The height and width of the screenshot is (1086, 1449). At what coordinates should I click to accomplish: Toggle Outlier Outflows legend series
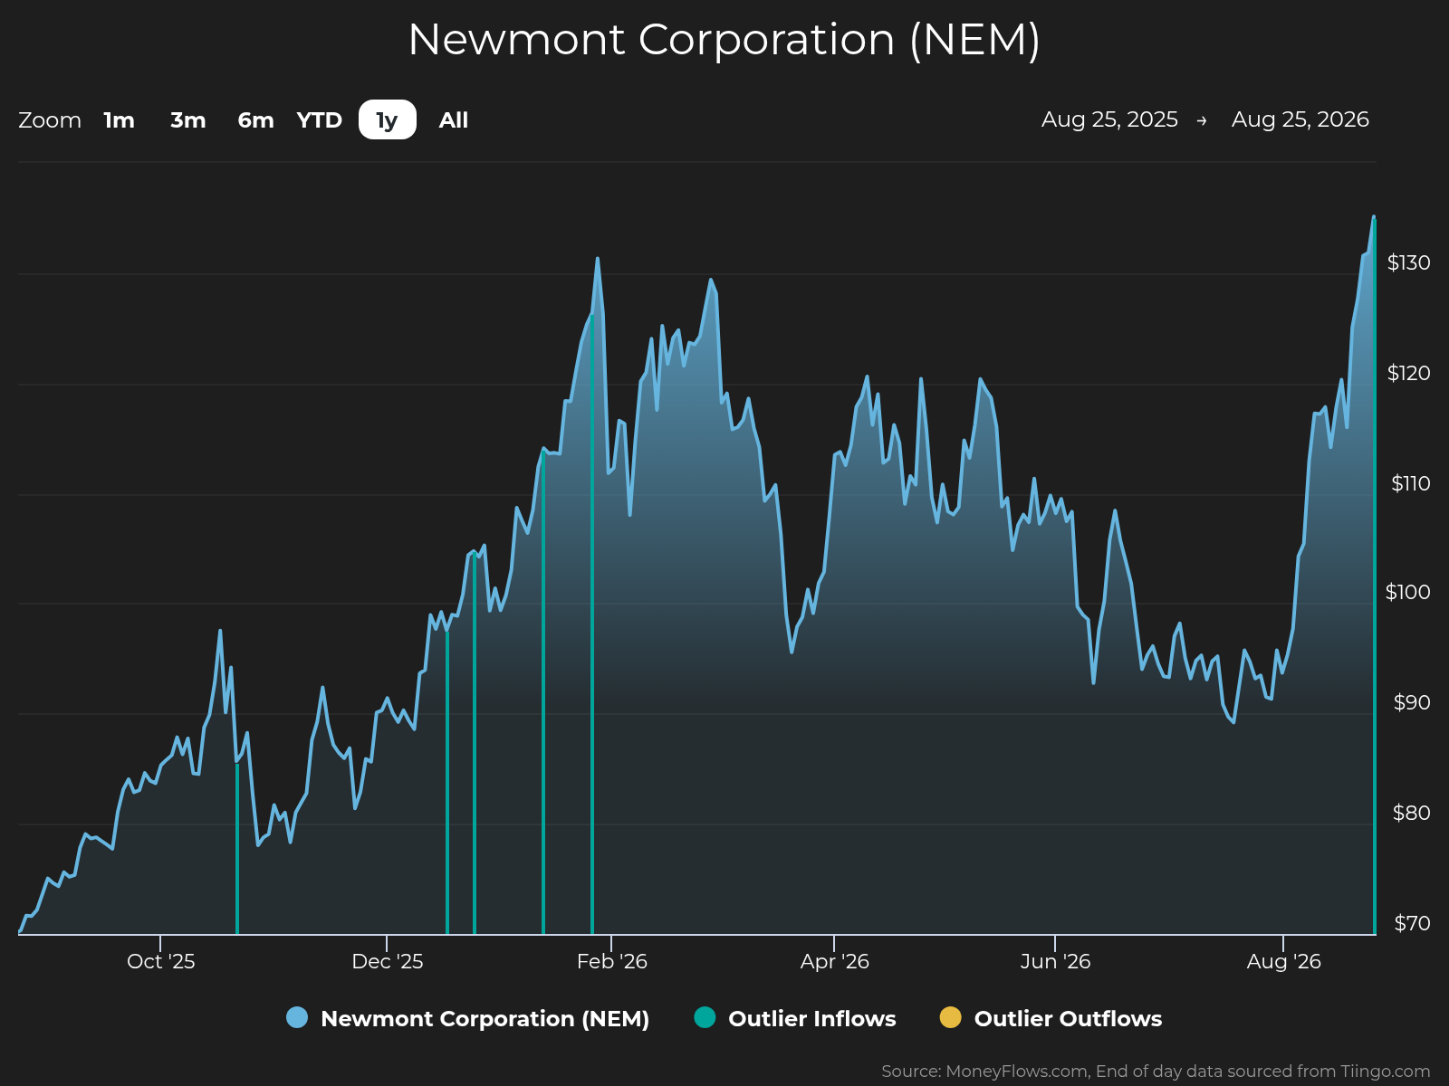click(1051, 1018)
